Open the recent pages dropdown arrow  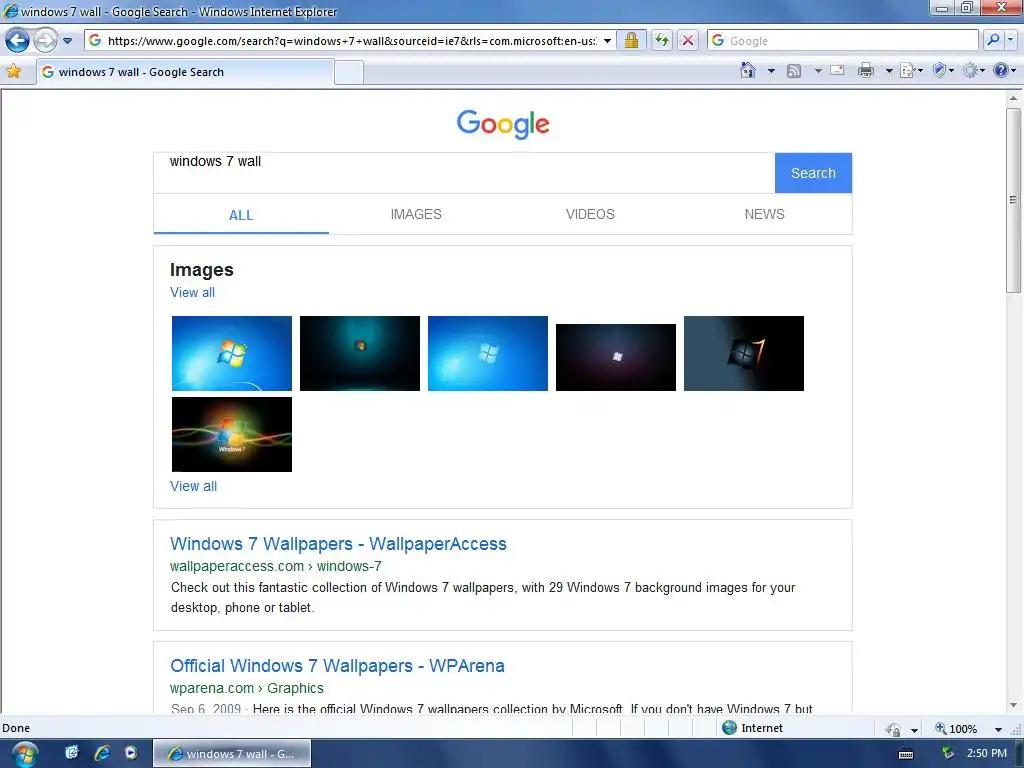coord(67,41)
